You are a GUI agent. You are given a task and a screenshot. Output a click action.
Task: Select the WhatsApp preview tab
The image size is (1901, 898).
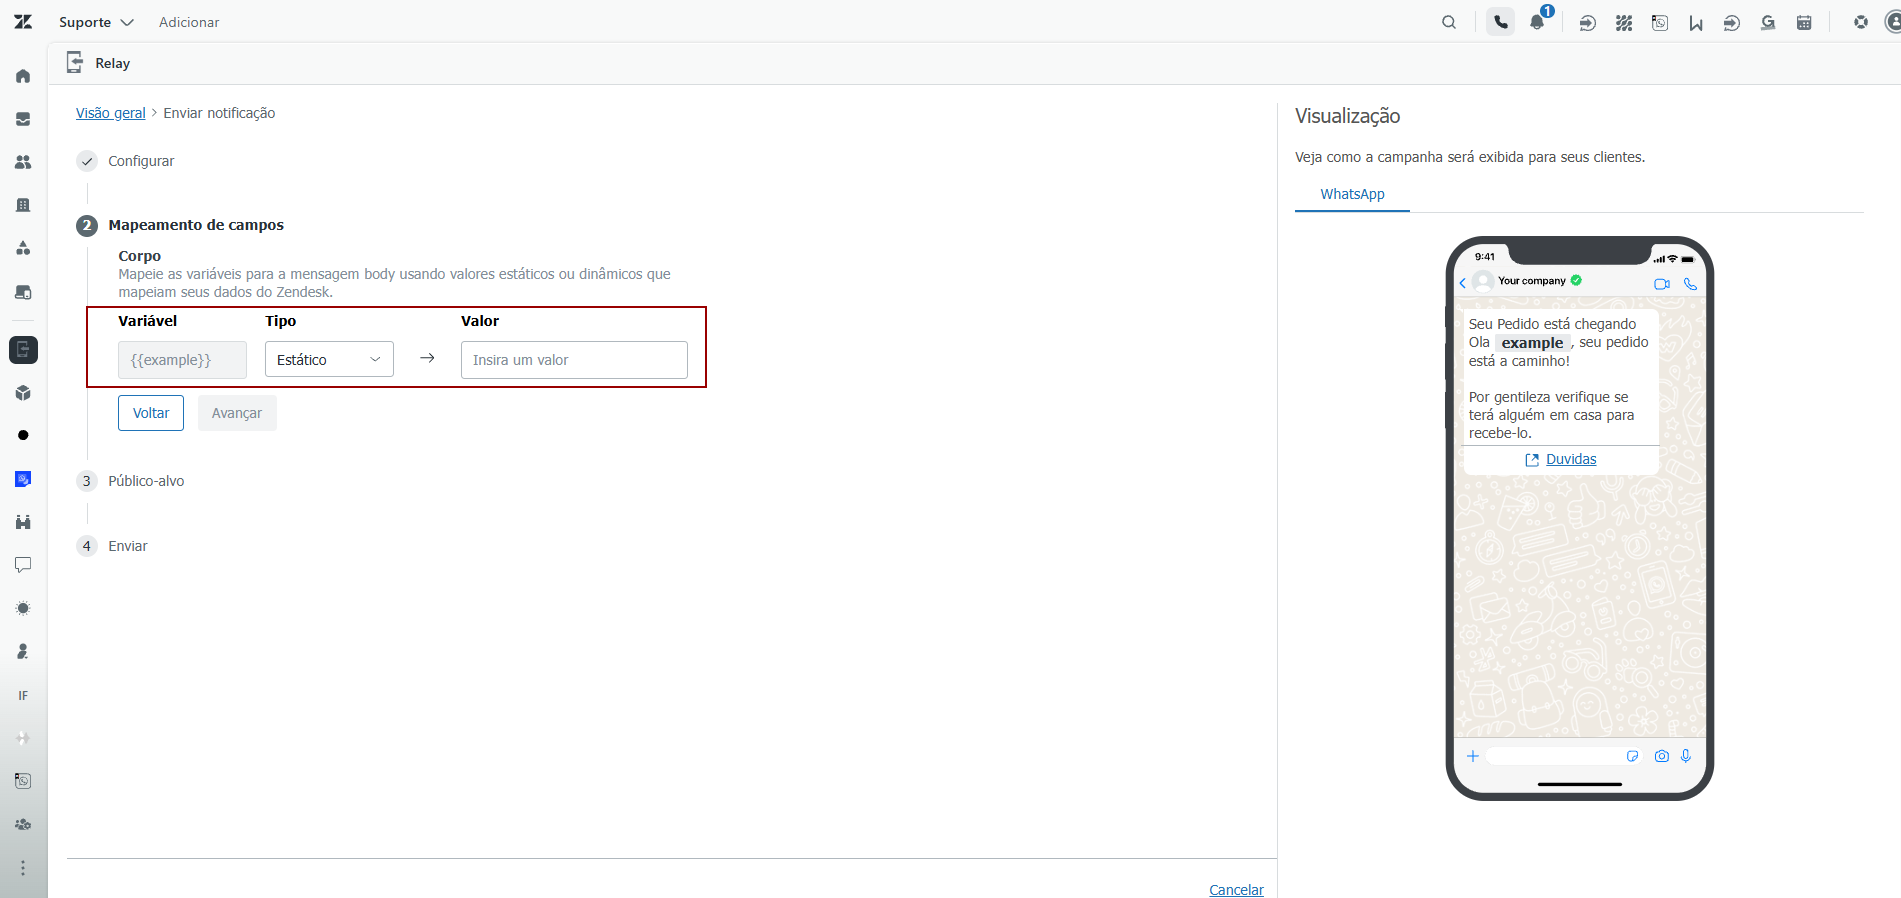1352,194
